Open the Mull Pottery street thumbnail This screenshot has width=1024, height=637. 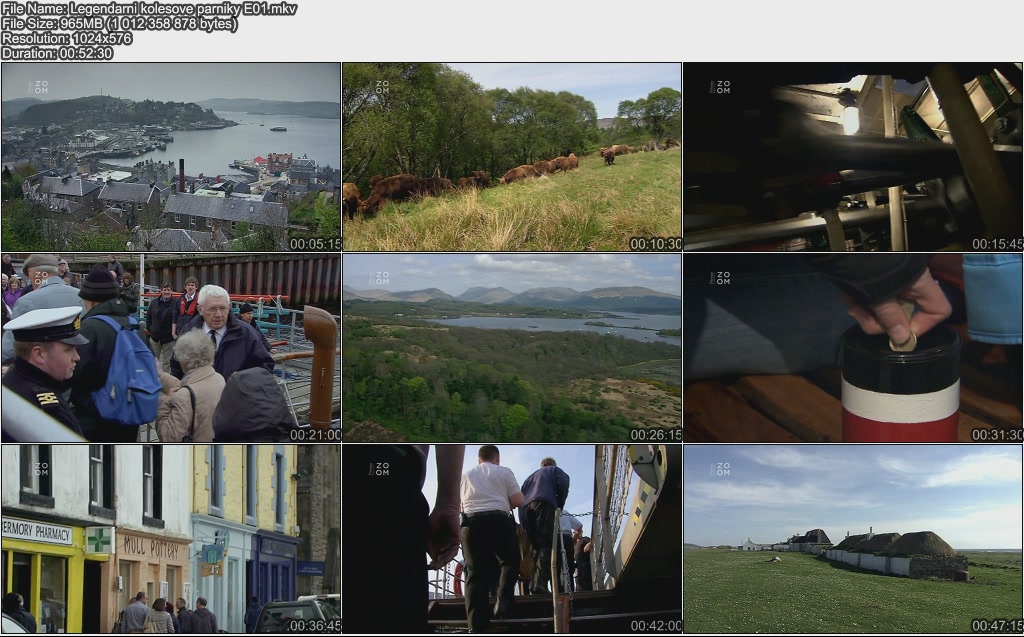[x=171, y=539]
